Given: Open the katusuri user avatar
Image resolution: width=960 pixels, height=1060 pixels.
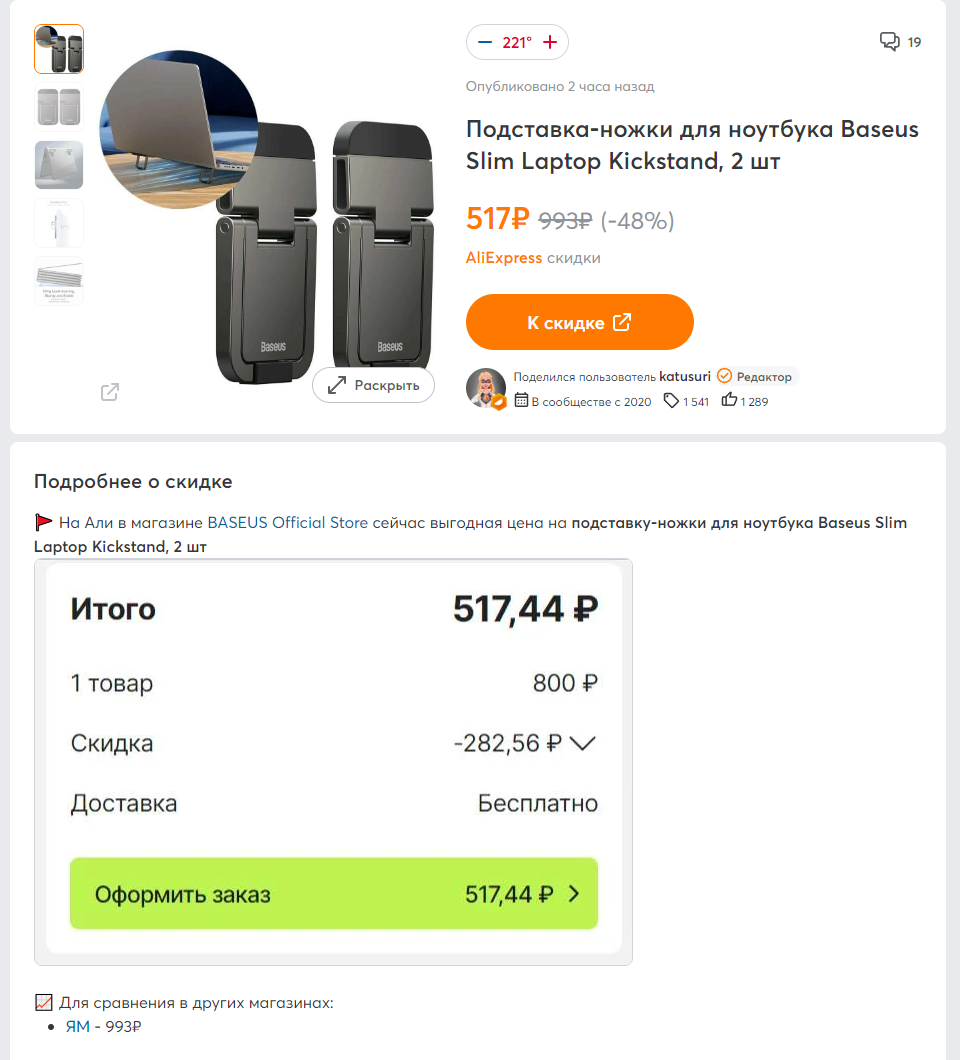Looking at the screenshot, I should (485, 389).
